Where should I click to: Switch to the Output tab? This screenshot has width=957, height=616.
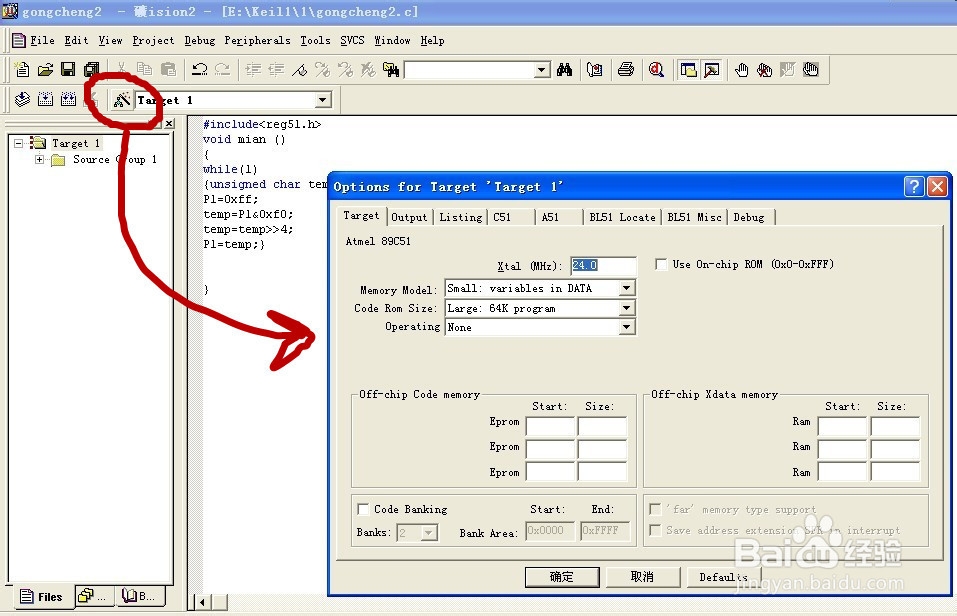(x=409, y=217)
